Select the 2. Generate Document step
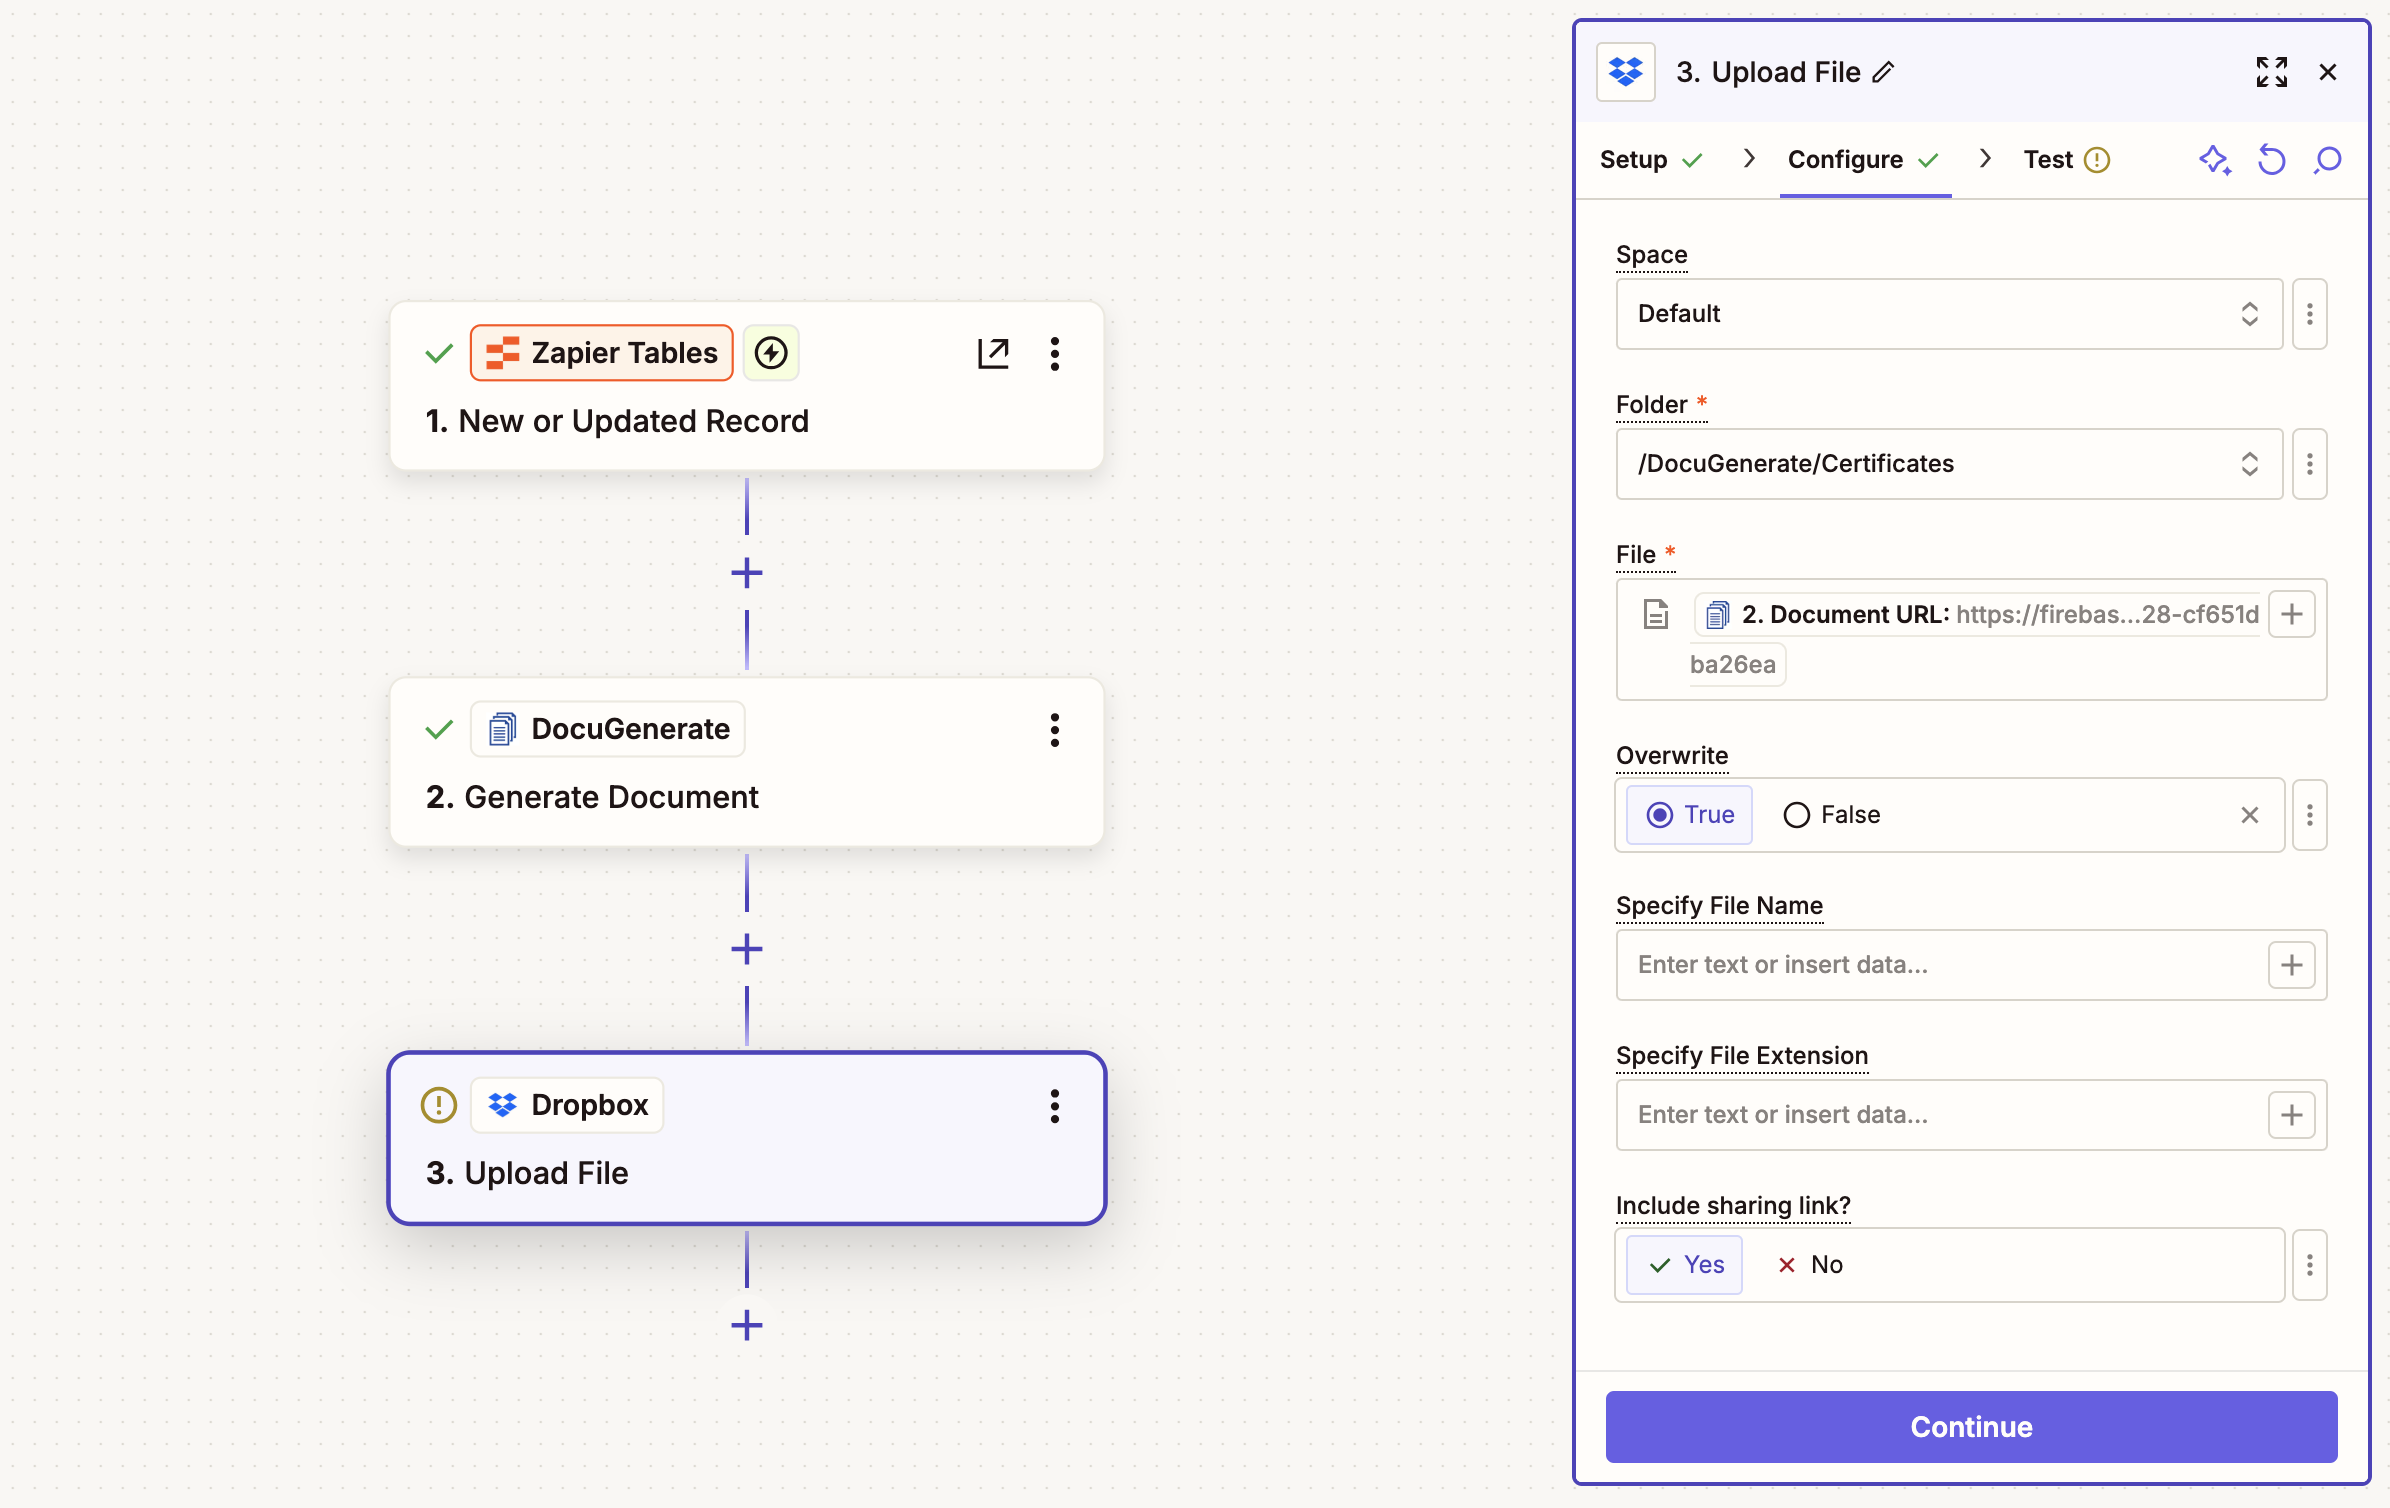The width and height of the screenshot is (2390, 1508). tap(747, 762)
